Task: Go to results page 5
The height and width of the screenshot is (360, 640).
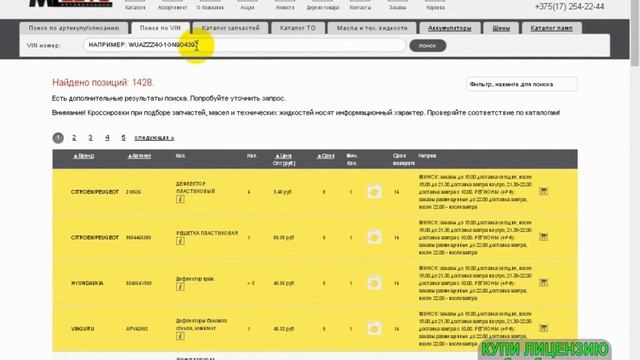Action: (123, 138)
